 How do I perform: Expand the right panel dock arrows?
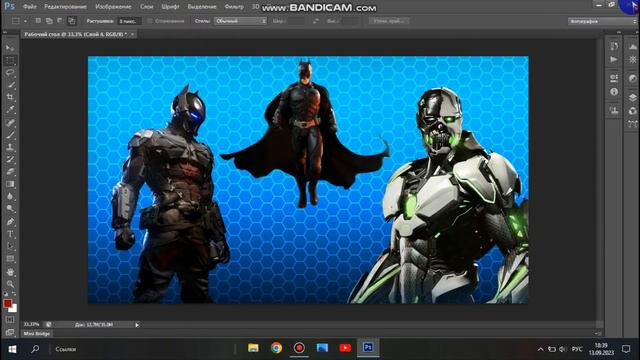pos(619,32)
